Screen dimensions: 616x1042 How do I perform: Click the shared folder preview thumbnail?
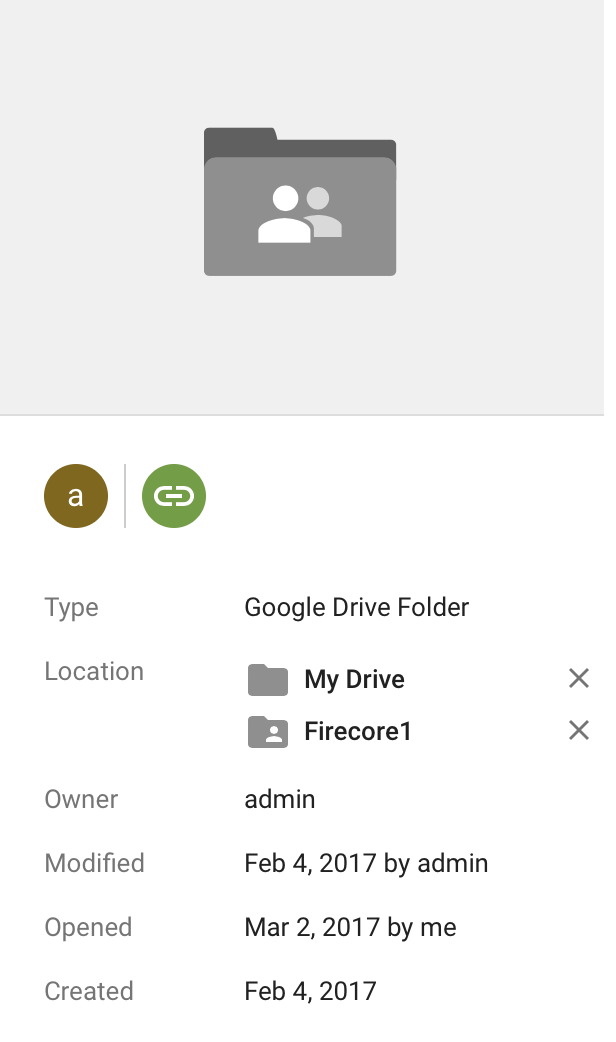click(x=300, y=201)
